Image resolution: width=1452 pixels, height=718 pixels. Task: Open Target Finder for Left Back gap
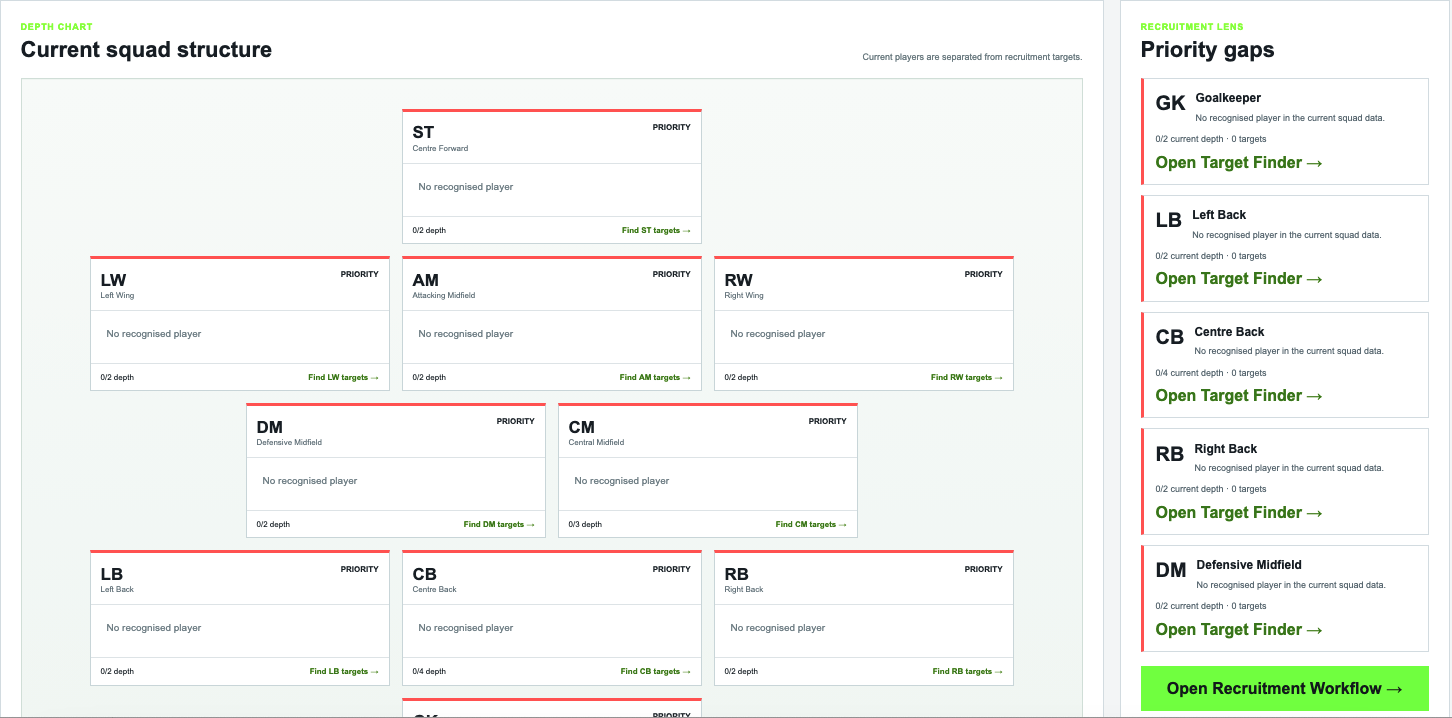pyautogui.click(x=1239, y=278)
